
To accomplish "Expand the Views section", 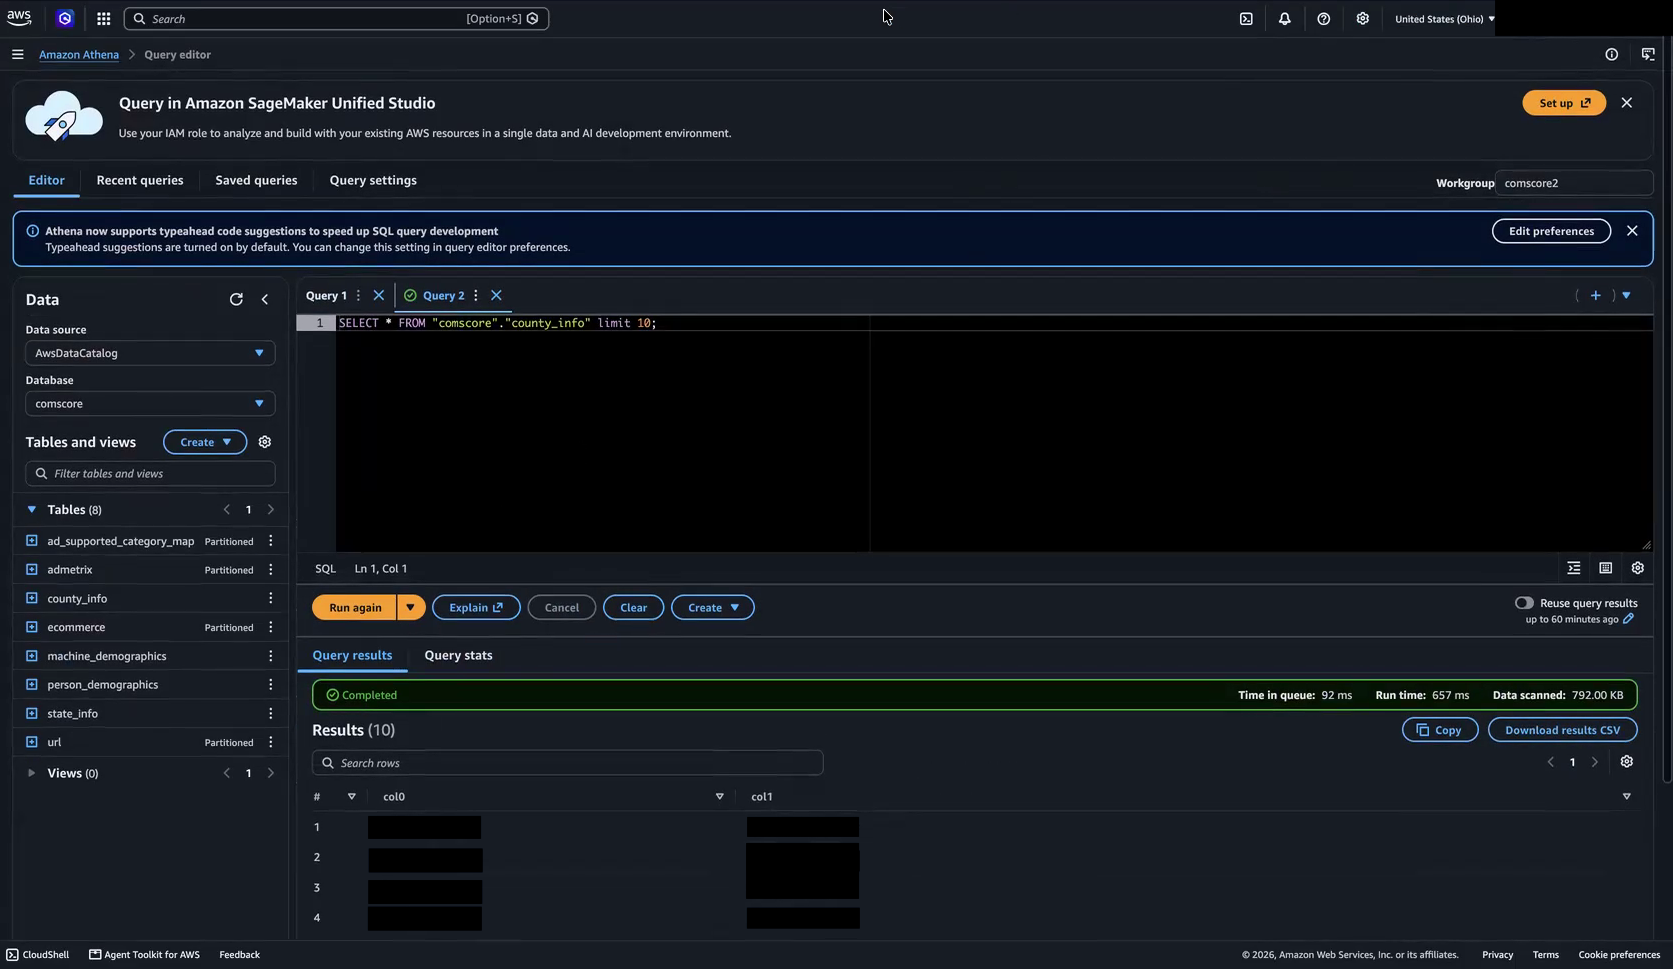I will [x=31, y=773].
